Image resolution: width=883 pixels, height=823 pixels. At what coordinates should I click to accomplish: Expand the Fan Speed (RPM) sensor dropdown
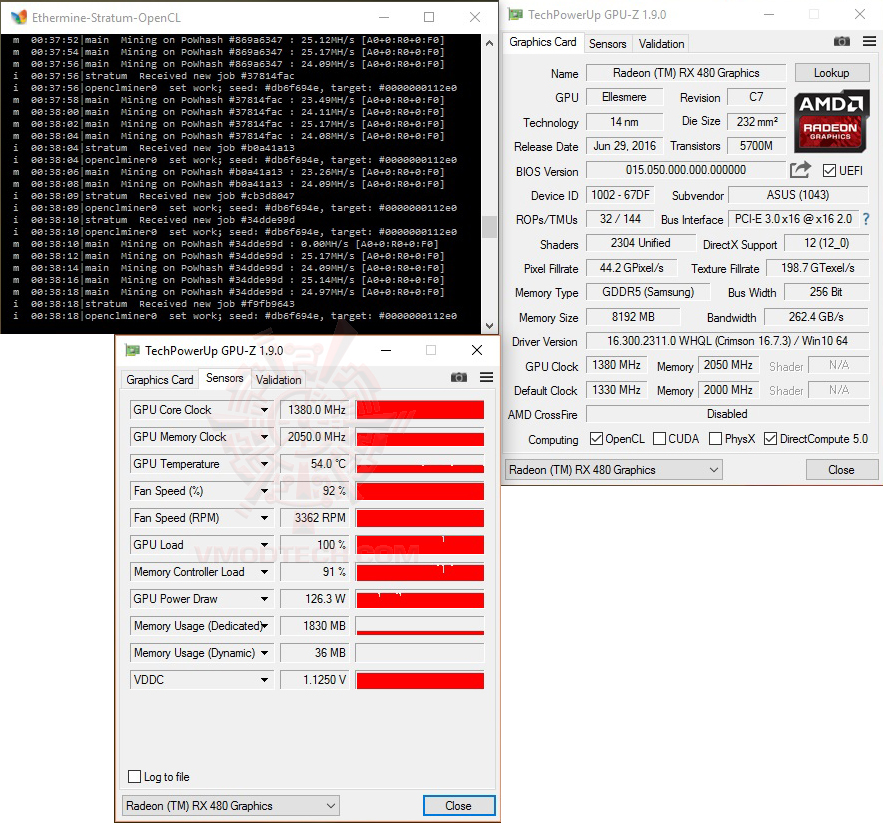click(x=264, y=518)
